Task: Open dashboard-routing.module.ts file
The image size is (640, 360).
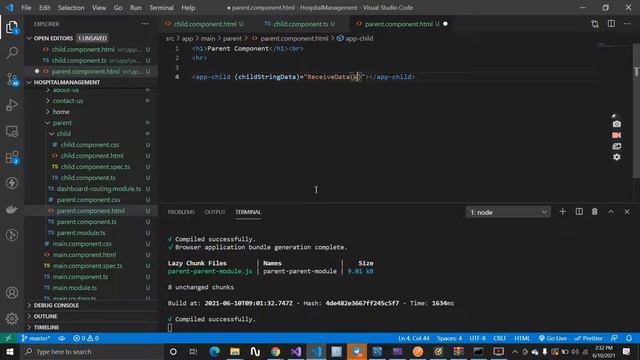Action: (99, 189)
